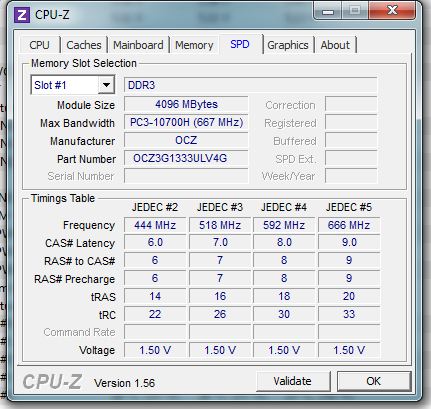Click the CAS# Latency 6.0 cell
Viewport: 431px width, 409px height.
pos(155,242)
